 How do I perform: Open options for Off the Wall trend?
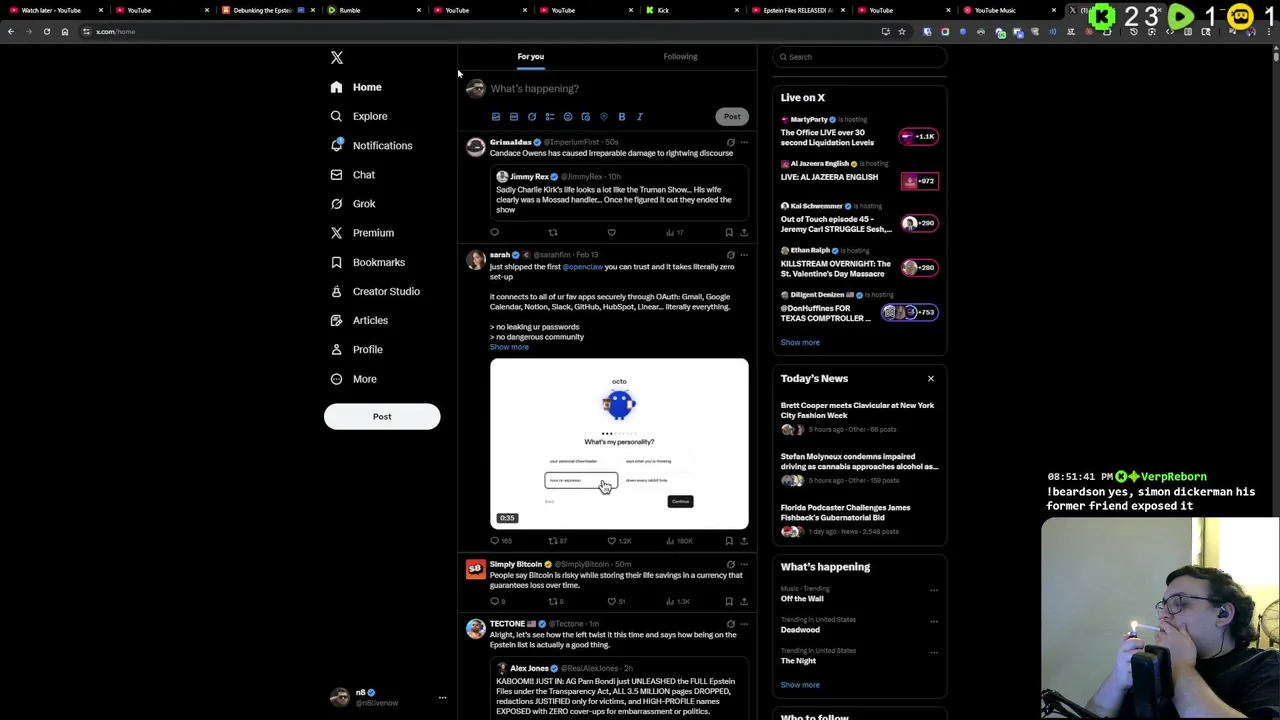934,590
